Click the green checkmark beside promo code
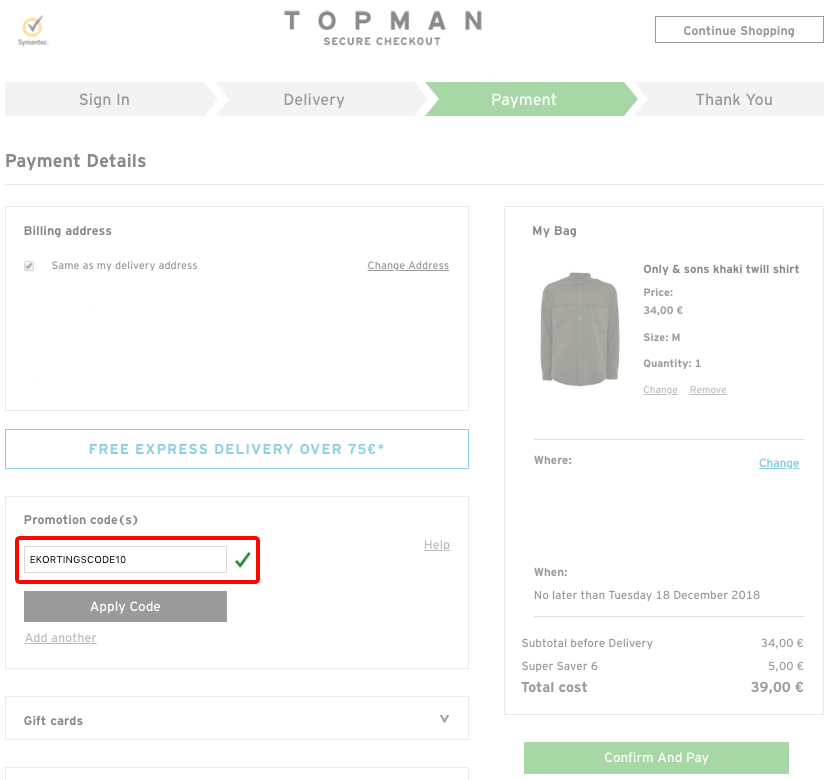Screen dimensions: 829x780 pos(243,559)
